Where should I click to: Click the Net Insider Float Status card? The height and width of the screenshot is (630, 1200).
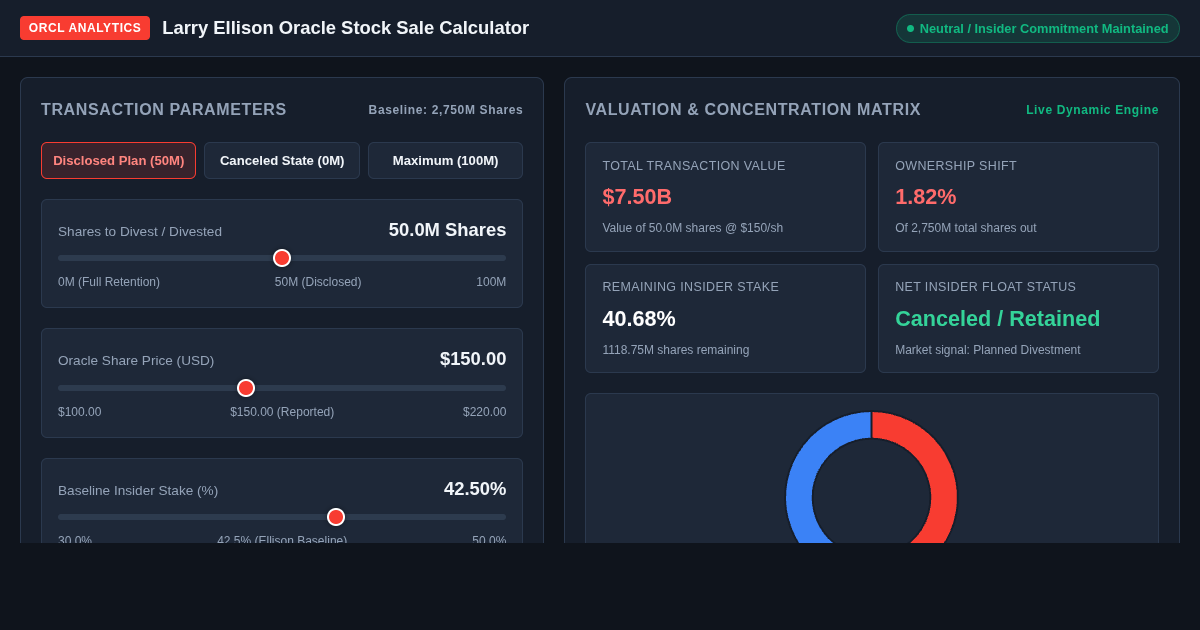1018,318
